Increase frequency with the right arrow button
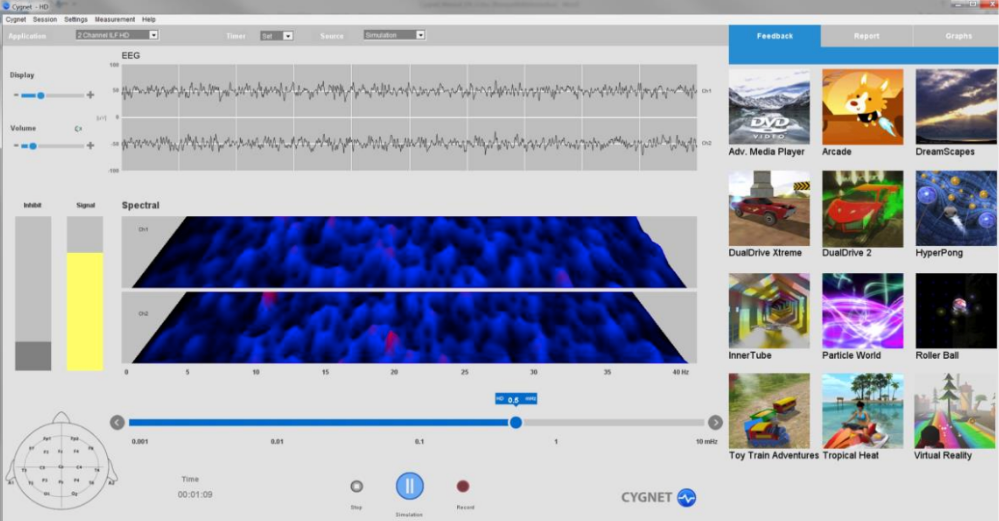This screenshot has height=521, width=999. [x=715, y=422]
